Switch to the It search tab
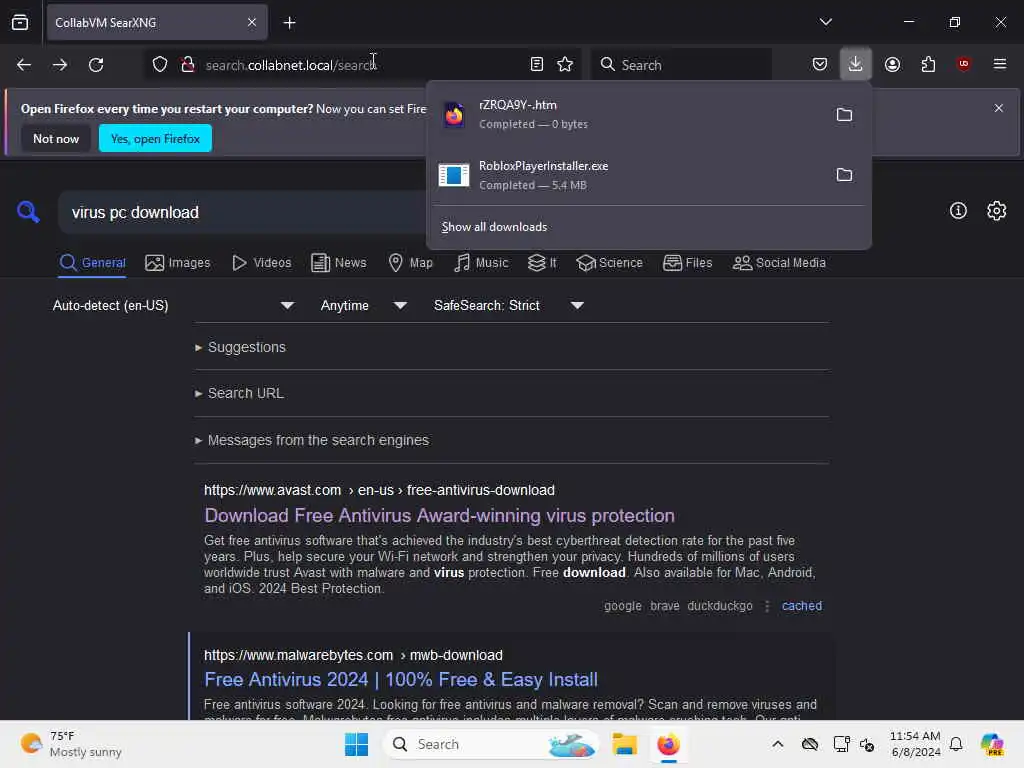Image resolution: width=1024 pixels, height=768 pixels. 542,263
